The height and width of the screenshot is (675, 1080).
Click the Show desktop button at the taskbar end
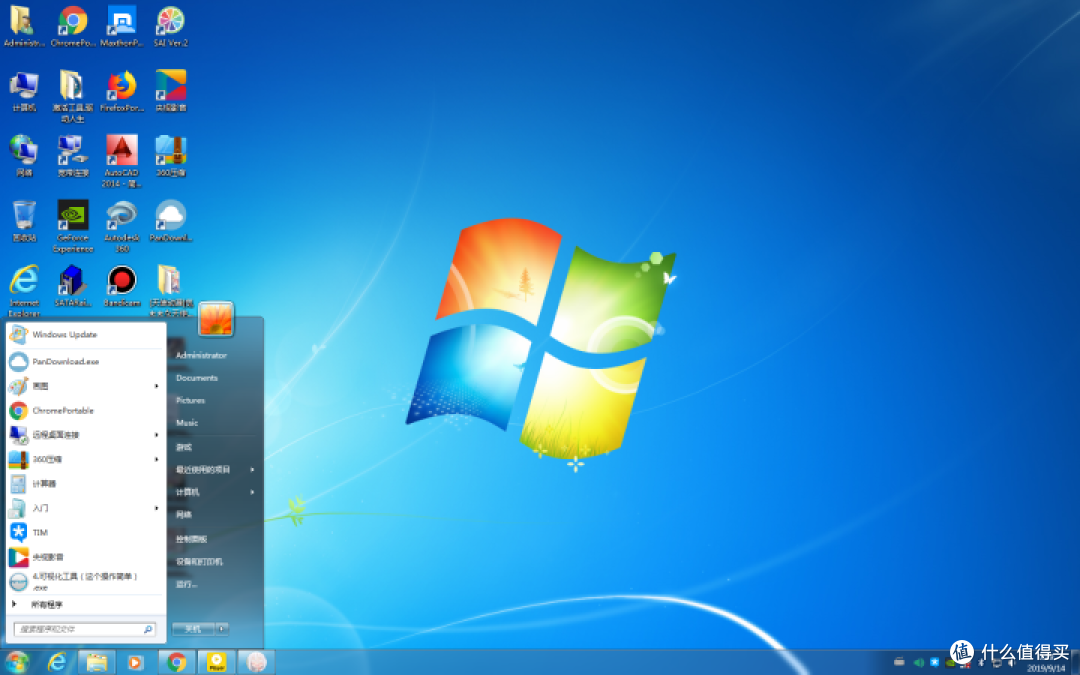click(x=1075, y=662)
